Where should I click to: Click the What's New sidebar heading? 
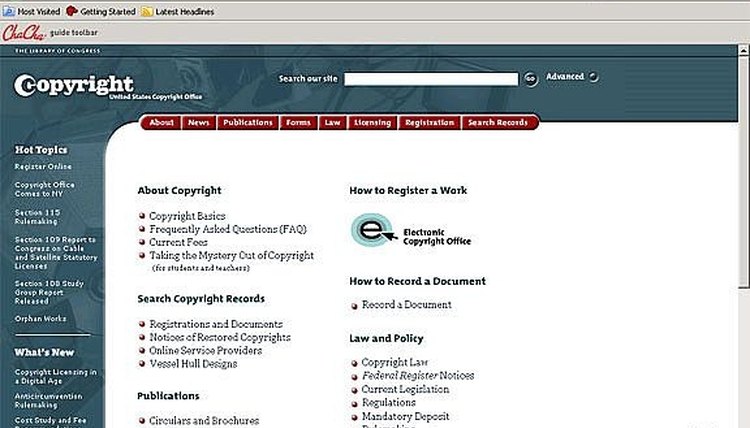[x=44, y=352]
